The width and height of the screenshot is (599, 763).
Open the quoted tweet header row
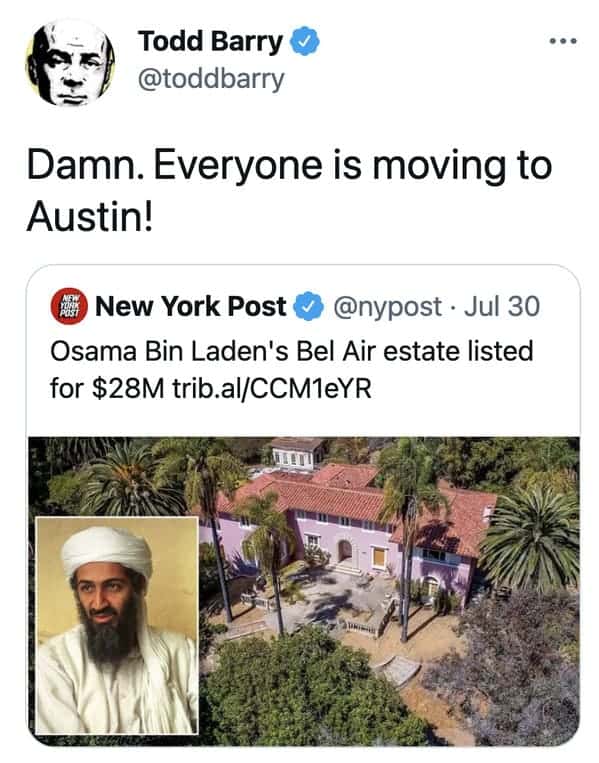tap(295, 307)
